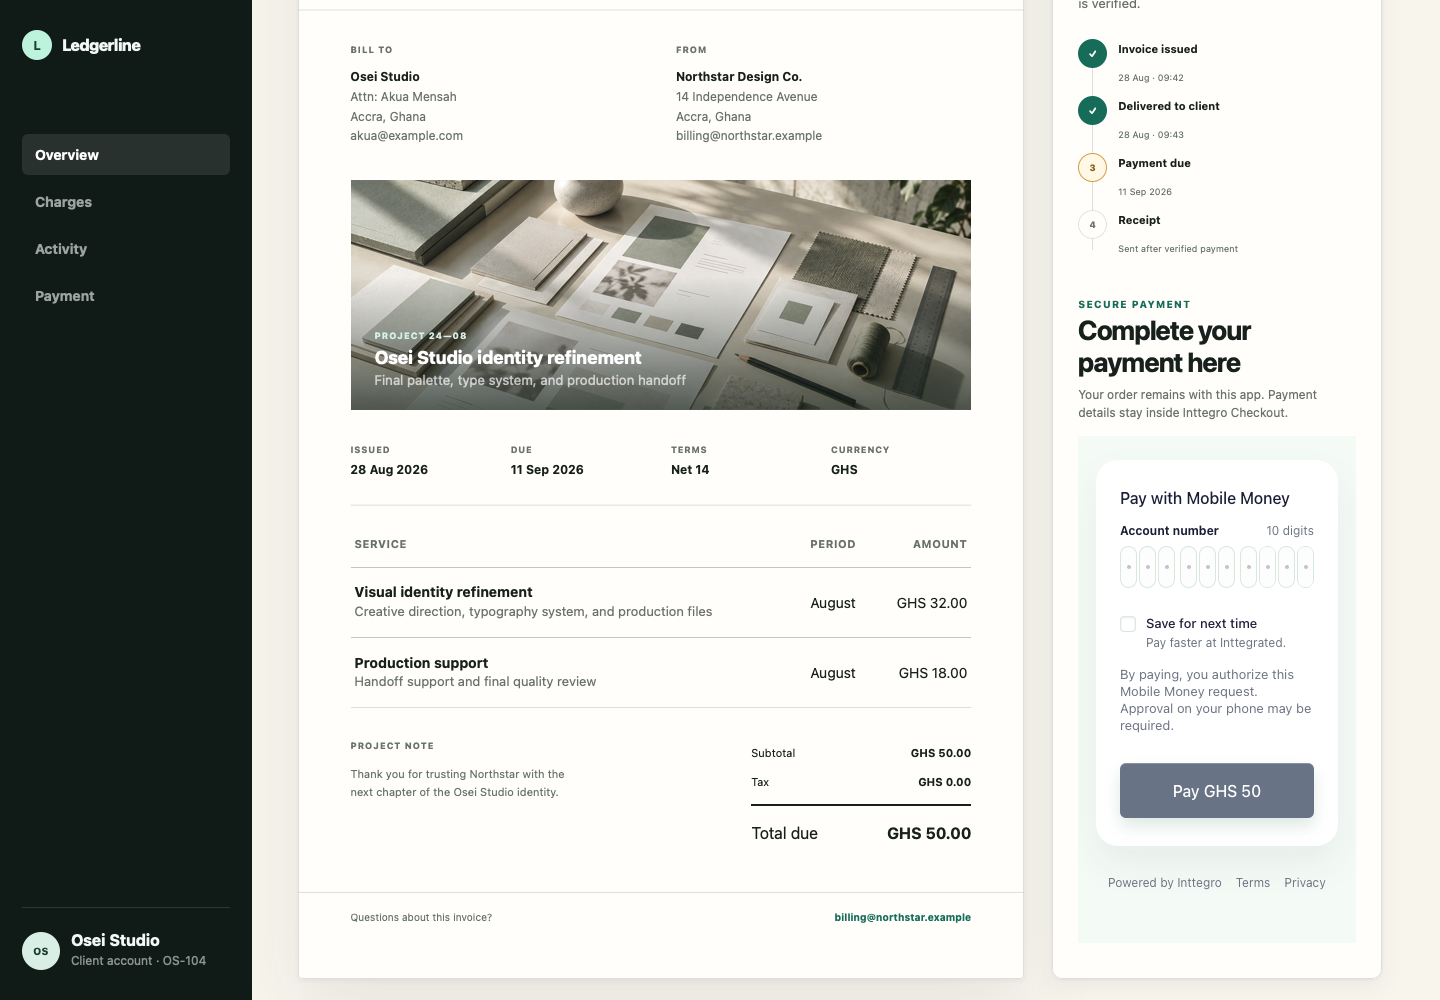This screenshot has width=1440, height=1000.
Task: Enable the Save for next time checkbox
Action: coord(1128,624)
